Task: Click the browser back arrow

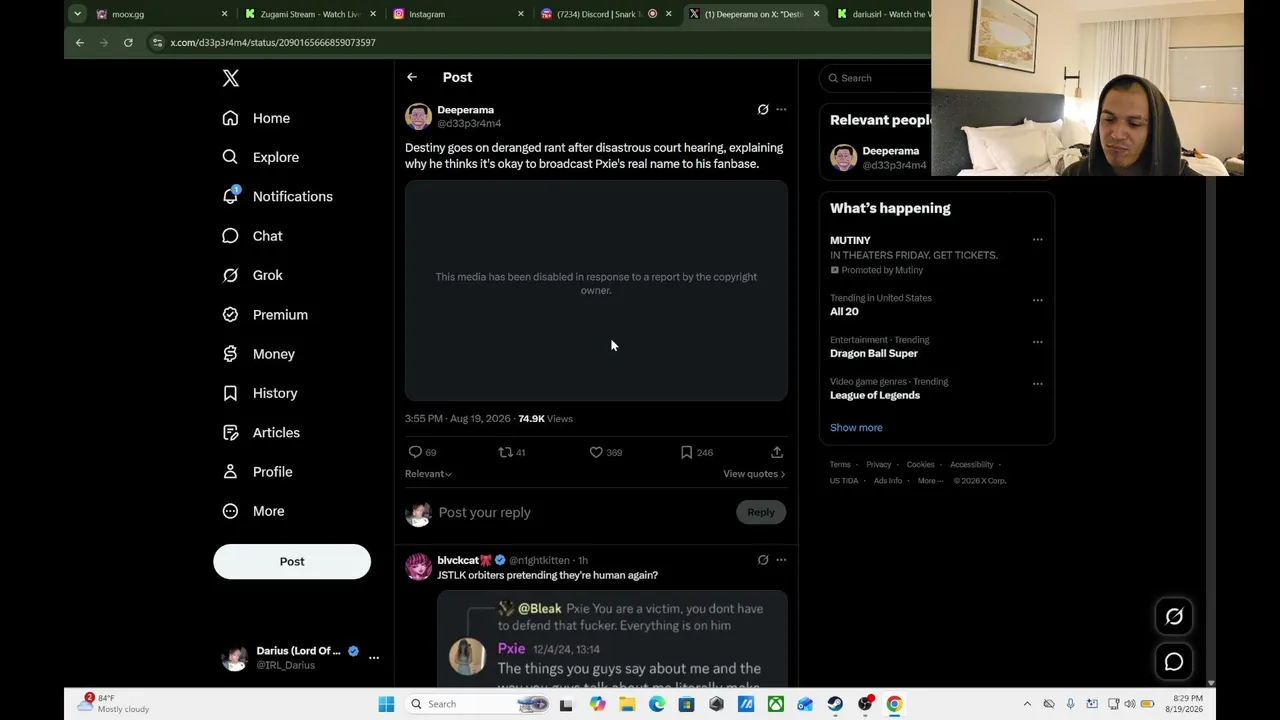Action: coord(80,42)
